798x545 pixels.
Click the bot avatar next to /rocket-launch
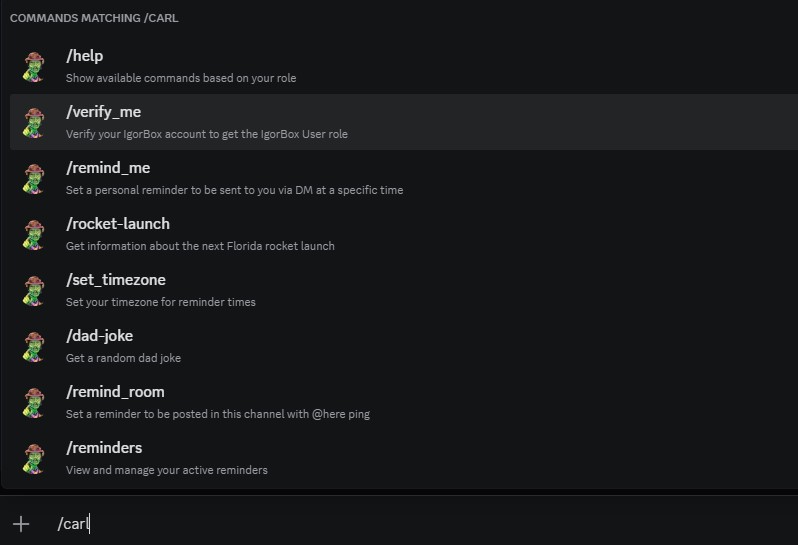tap(34, 234)
